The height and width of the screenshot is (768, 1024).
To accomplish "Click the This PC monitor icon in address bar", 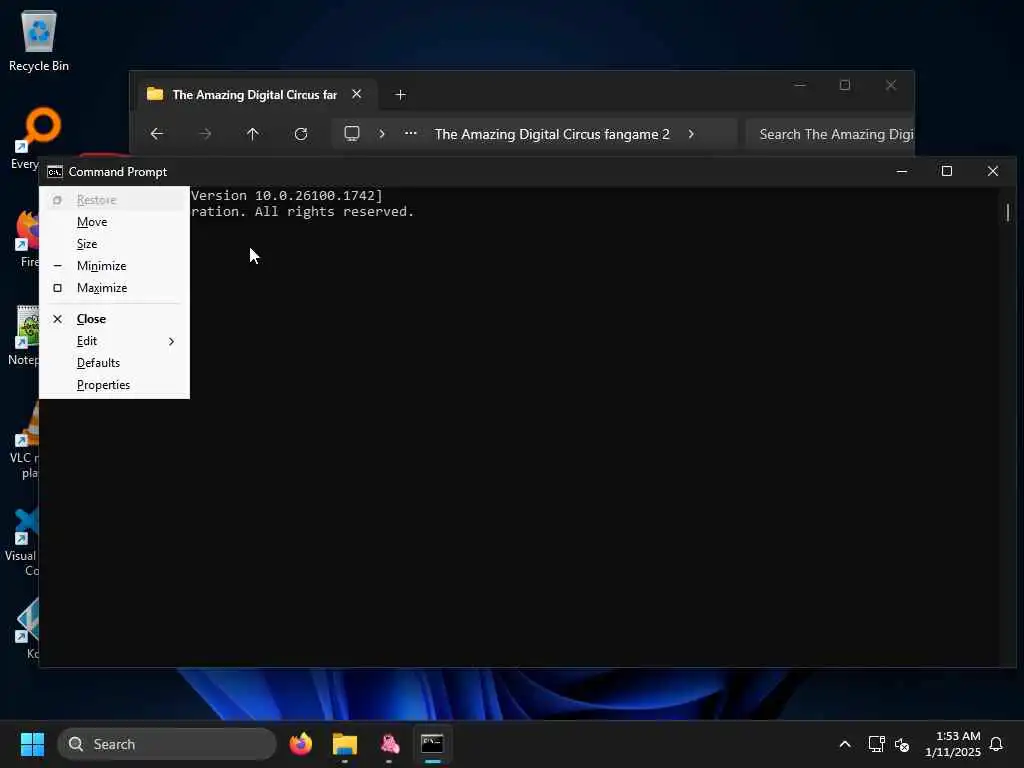I will [x=352, y=134].
